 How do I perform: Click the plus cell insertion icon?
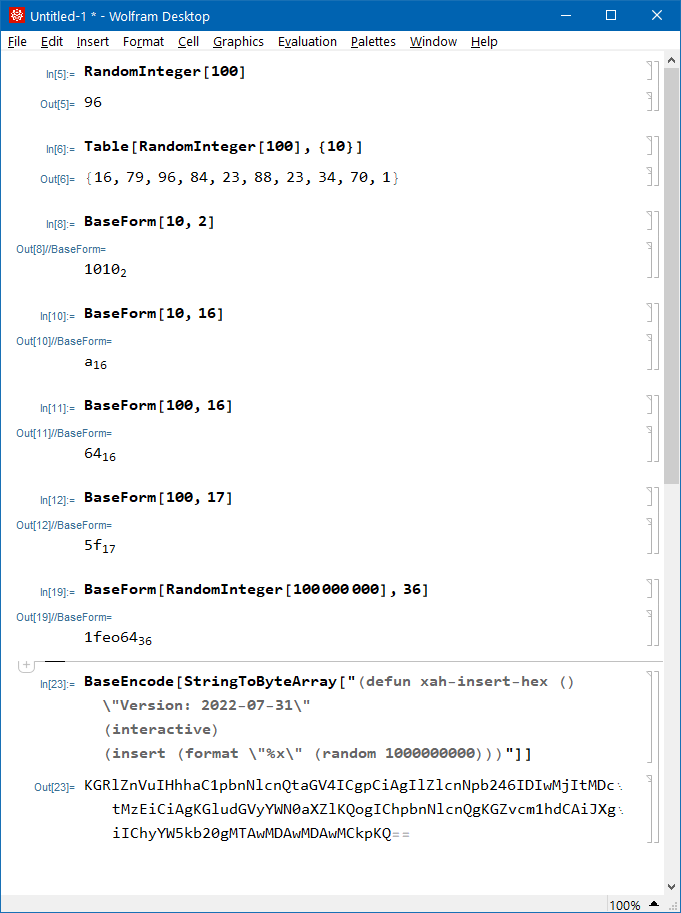pyautogui.click(x=26, y=664)
